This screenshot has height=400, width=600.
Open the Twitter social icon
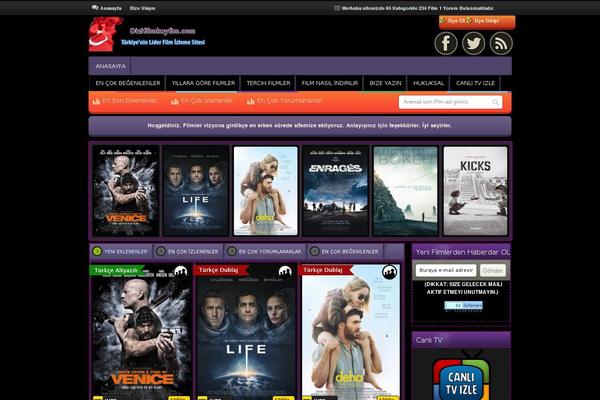pos(473,43)
